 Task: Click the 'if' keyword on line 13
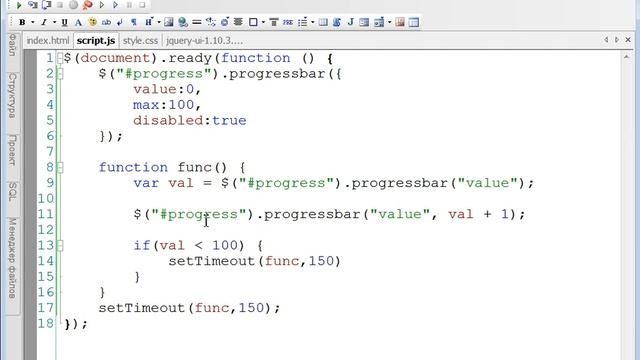pos(142,246)
